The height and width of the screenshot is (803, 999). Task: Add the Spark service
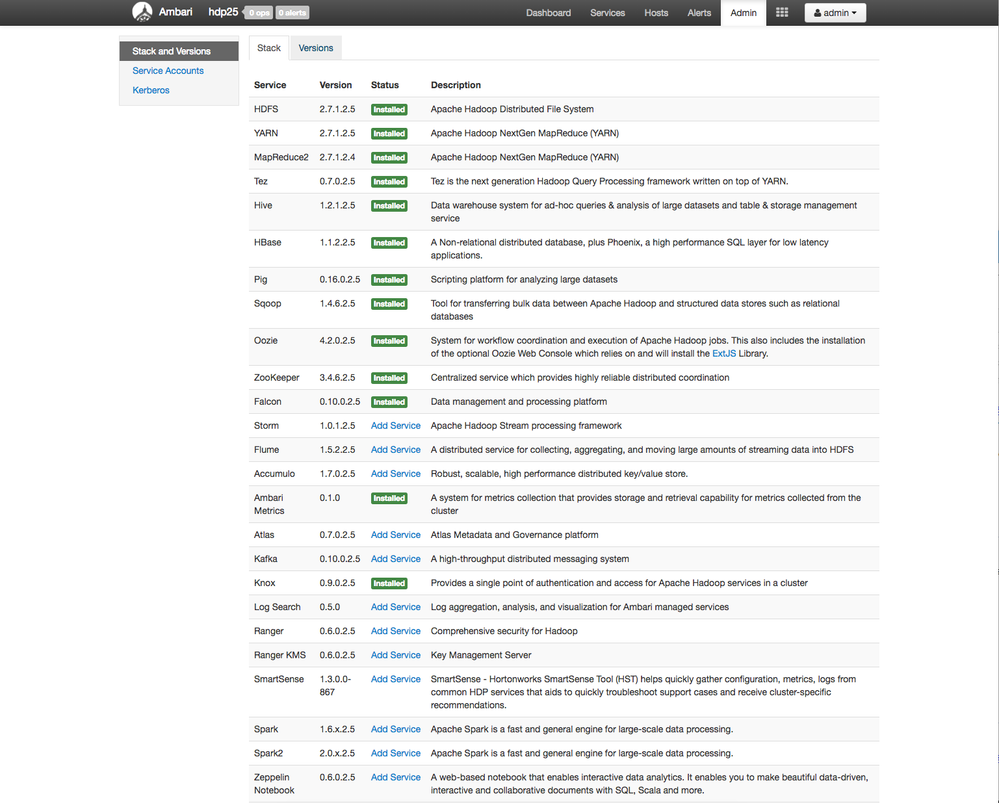point(396,729)
